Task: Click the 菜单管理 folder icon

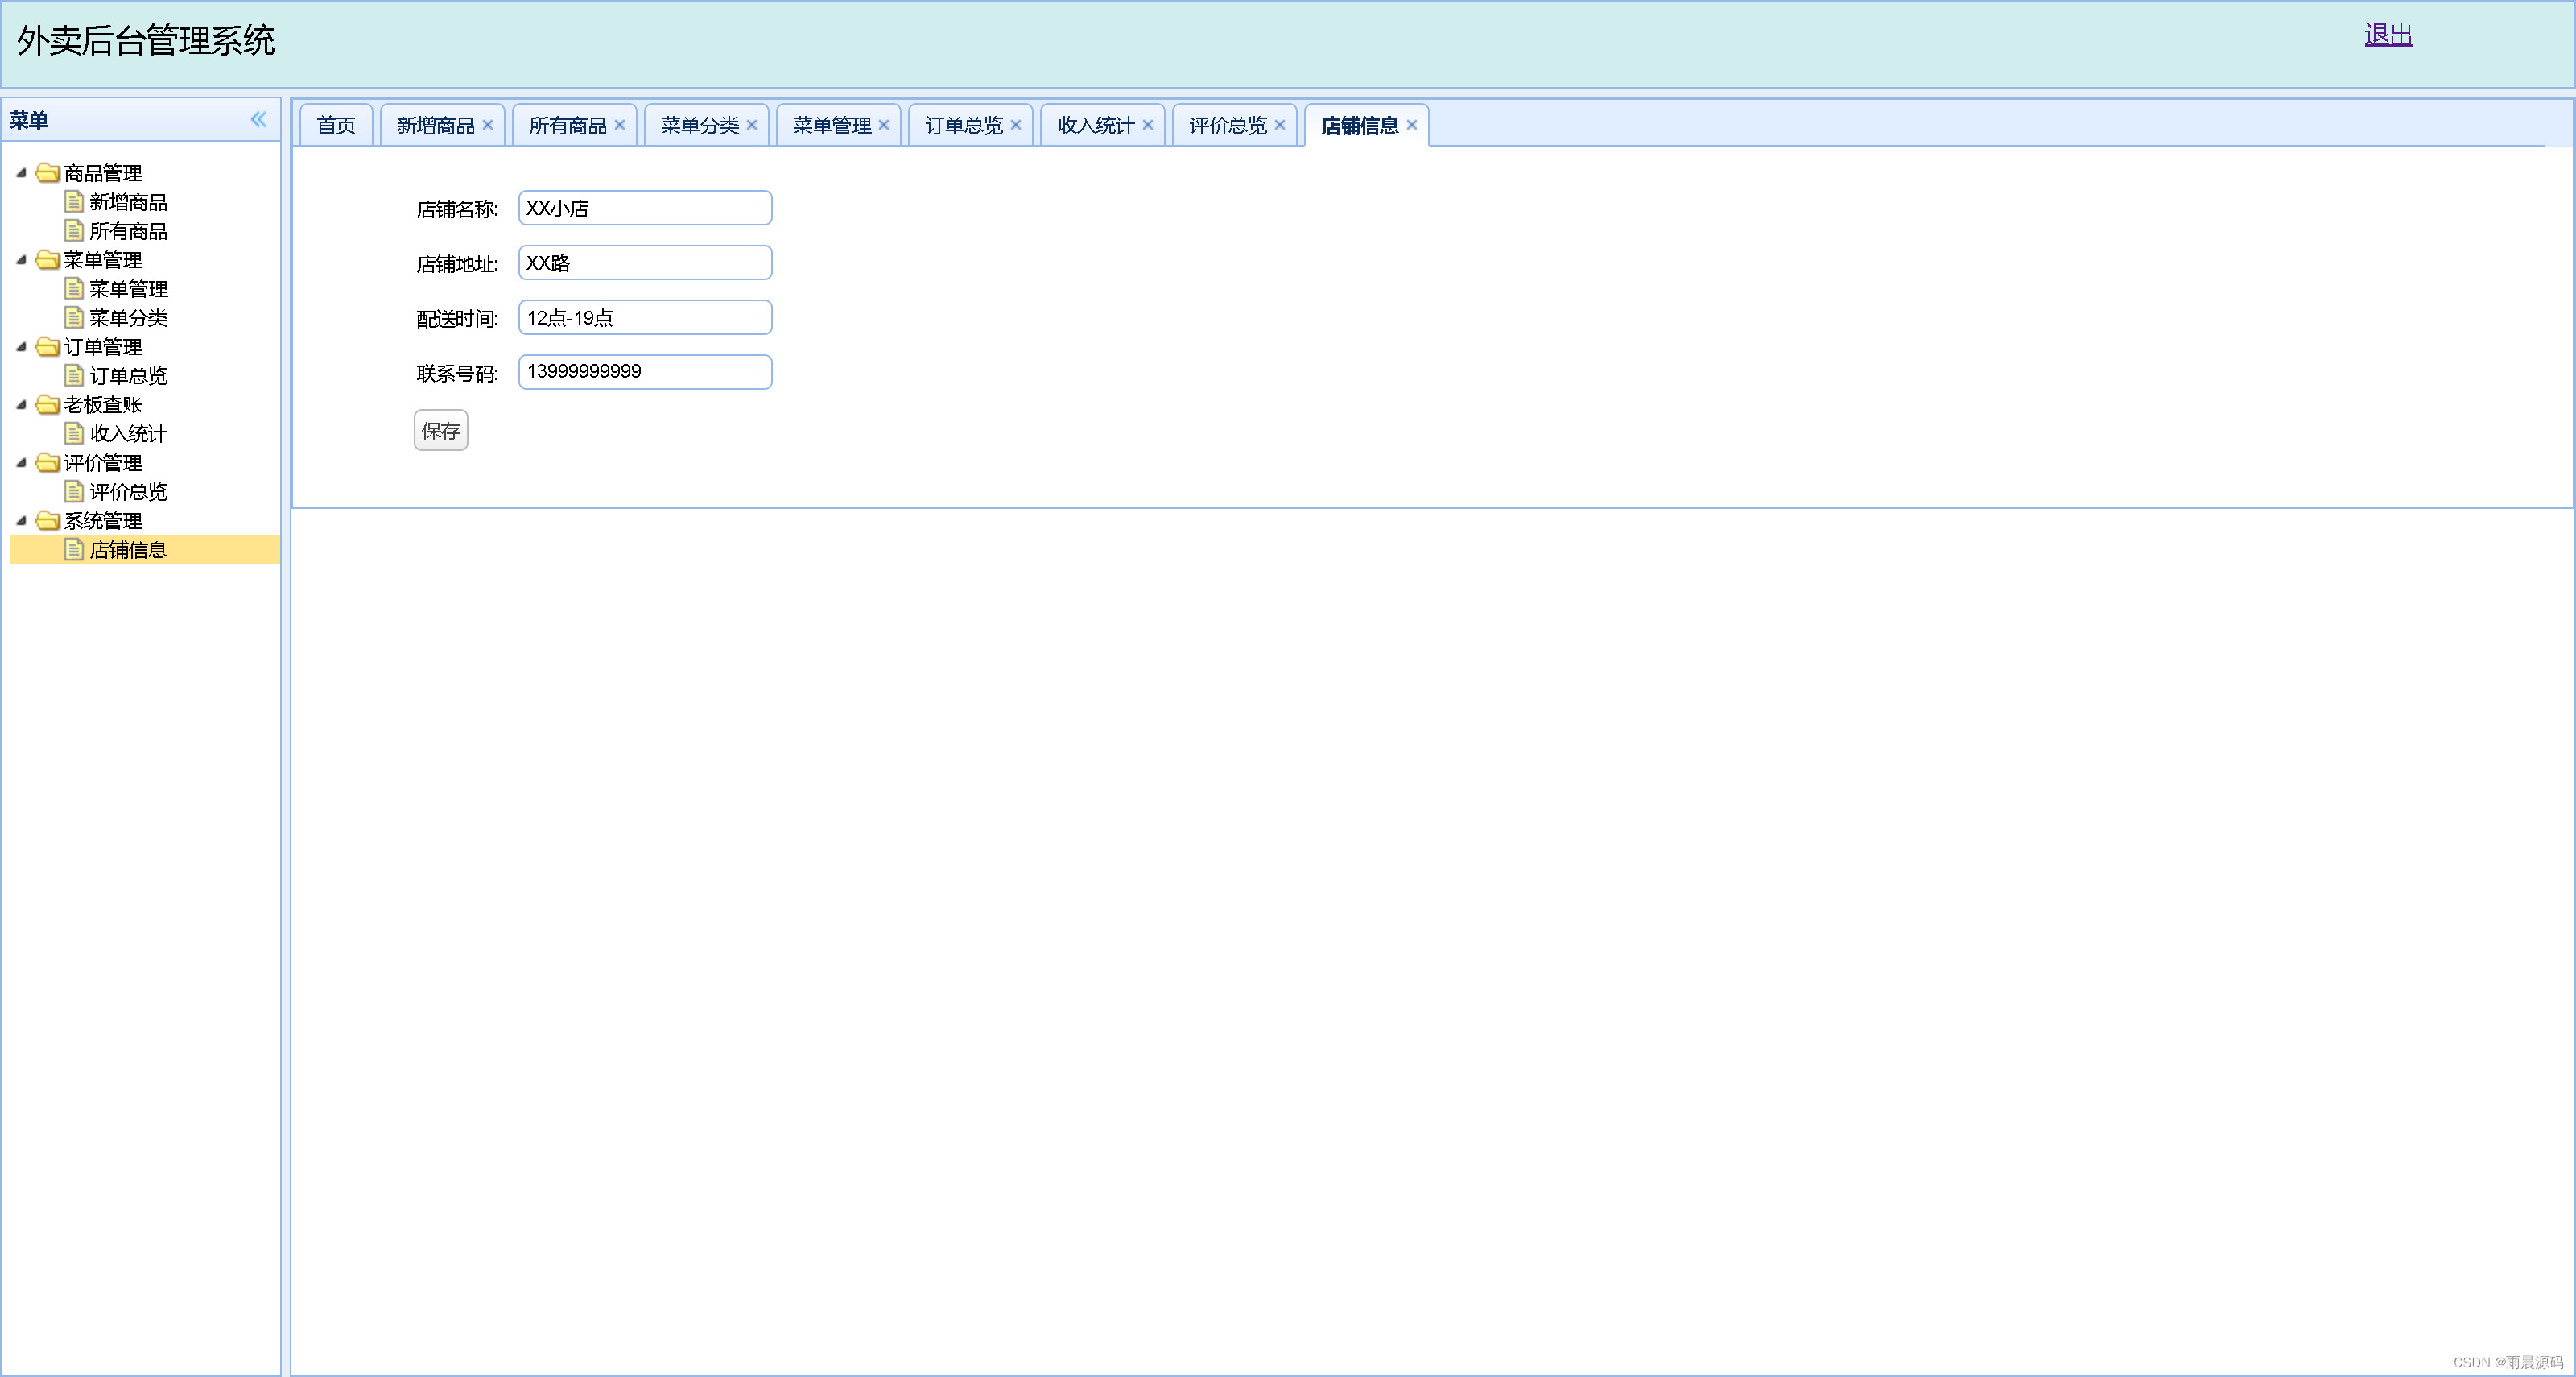Action: click(x=47, y=260)
